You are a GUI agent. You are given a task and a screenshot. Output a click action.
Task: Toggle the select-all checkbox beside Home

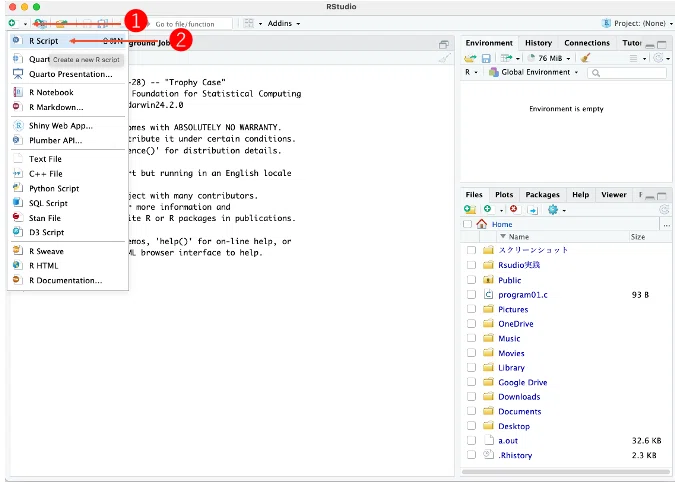[467, 224]
